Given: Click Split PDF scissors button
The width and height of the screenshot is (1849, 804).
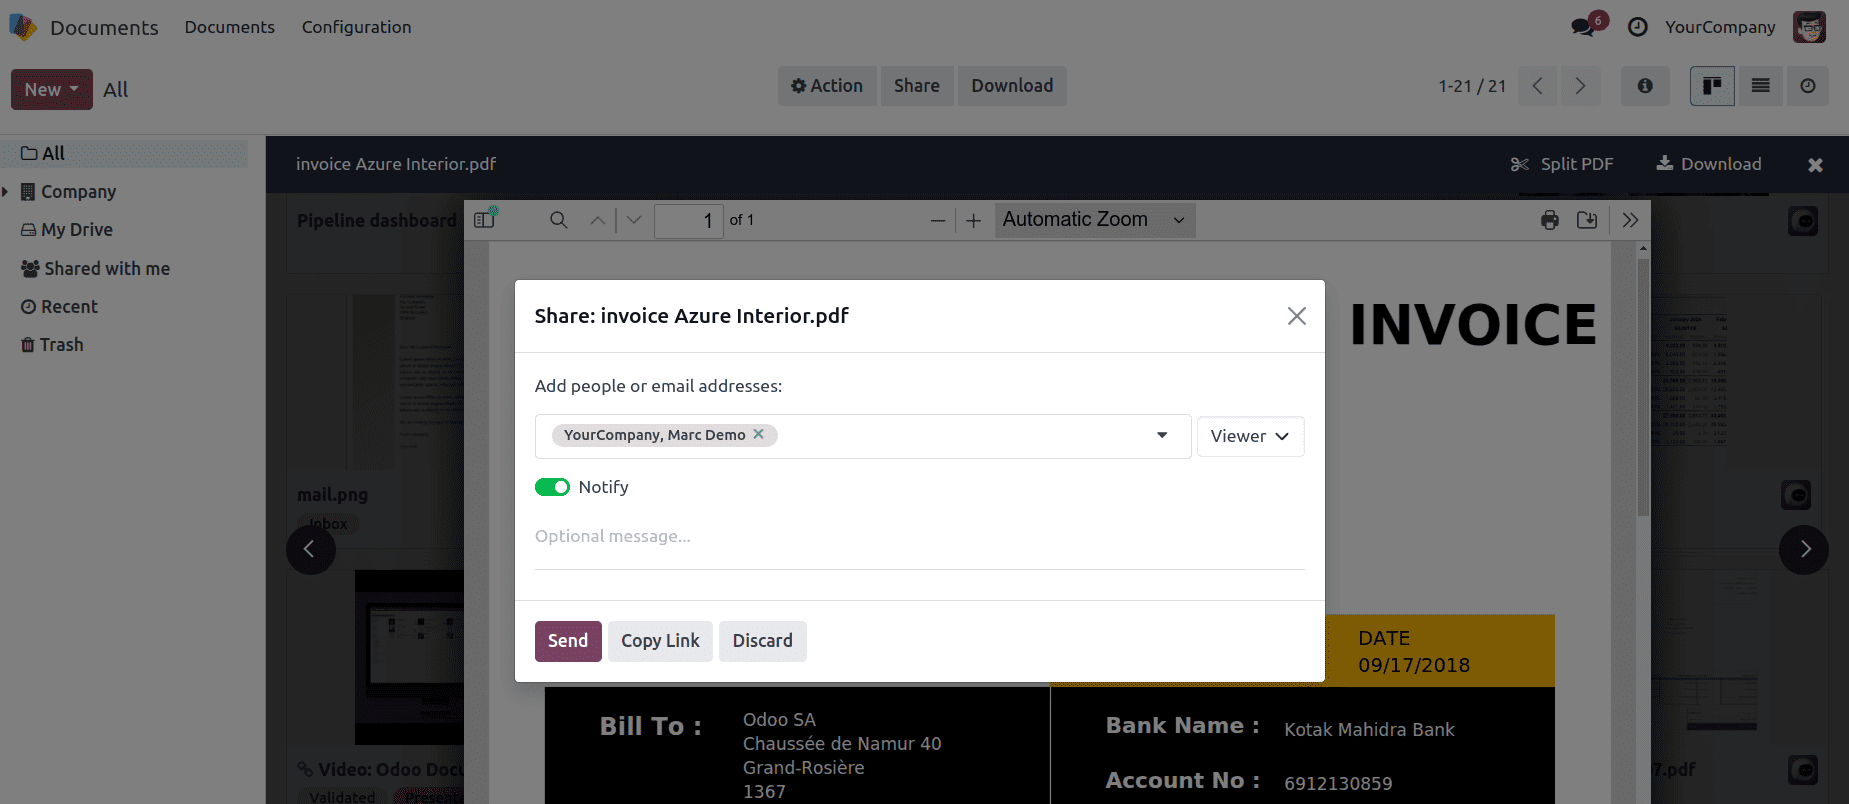Looking at the screenshot, I should tap(1562, 164).
